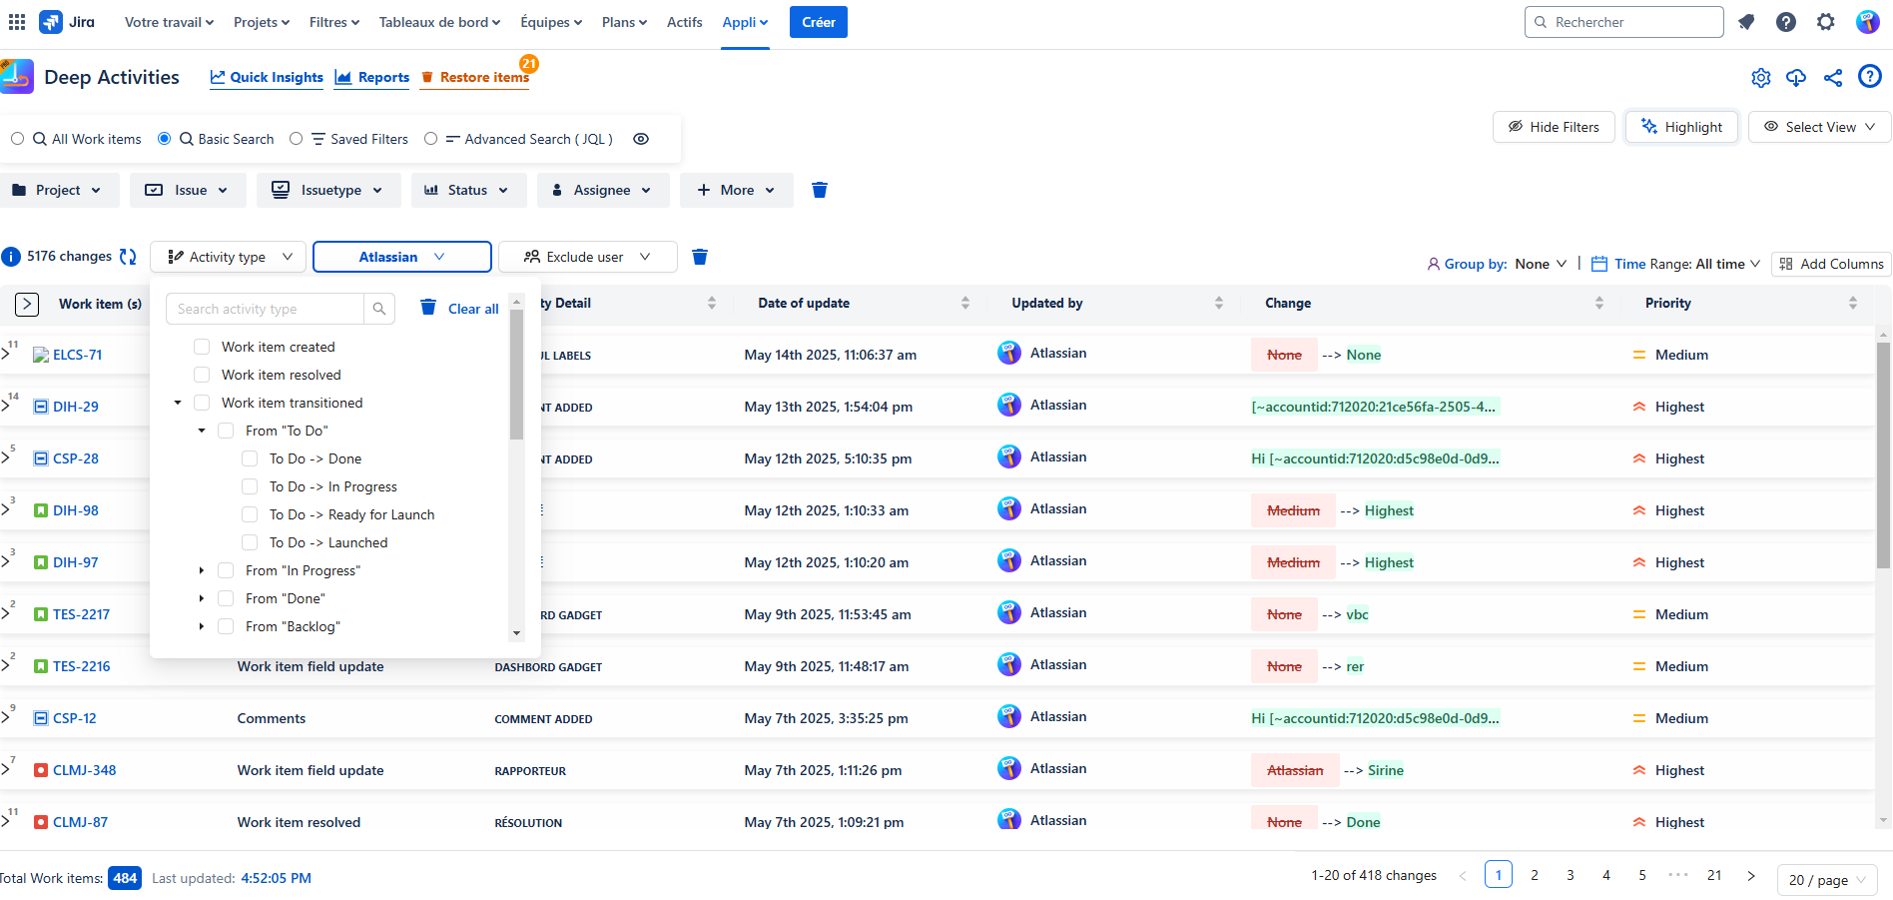The image size is (1893, 900).
Task: Open the cloud download export icon
Action: click(x=1796, y=78)
